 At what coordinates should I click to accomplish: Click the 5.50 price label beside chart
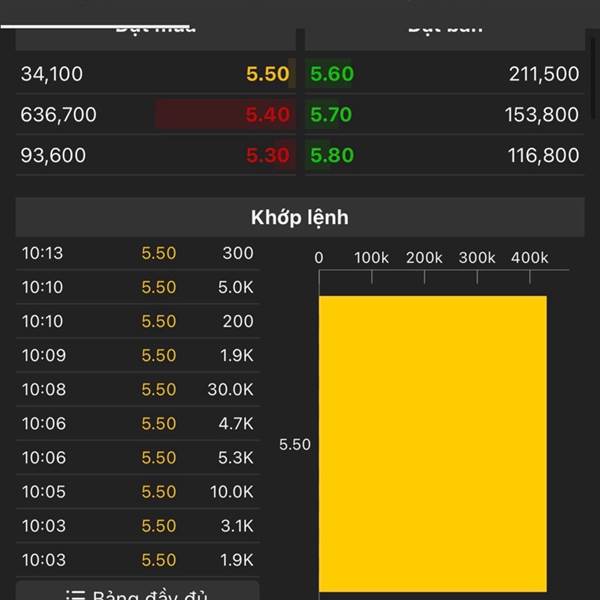(x=294, y=444)
